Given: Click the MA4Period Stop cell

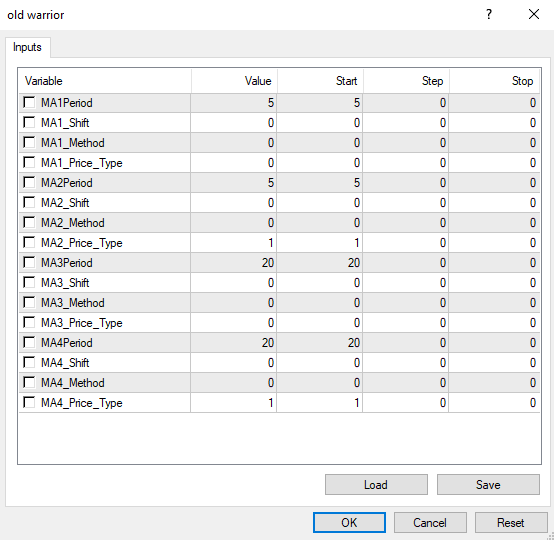Looking at the screenshot, I should (x=494, y=343).
